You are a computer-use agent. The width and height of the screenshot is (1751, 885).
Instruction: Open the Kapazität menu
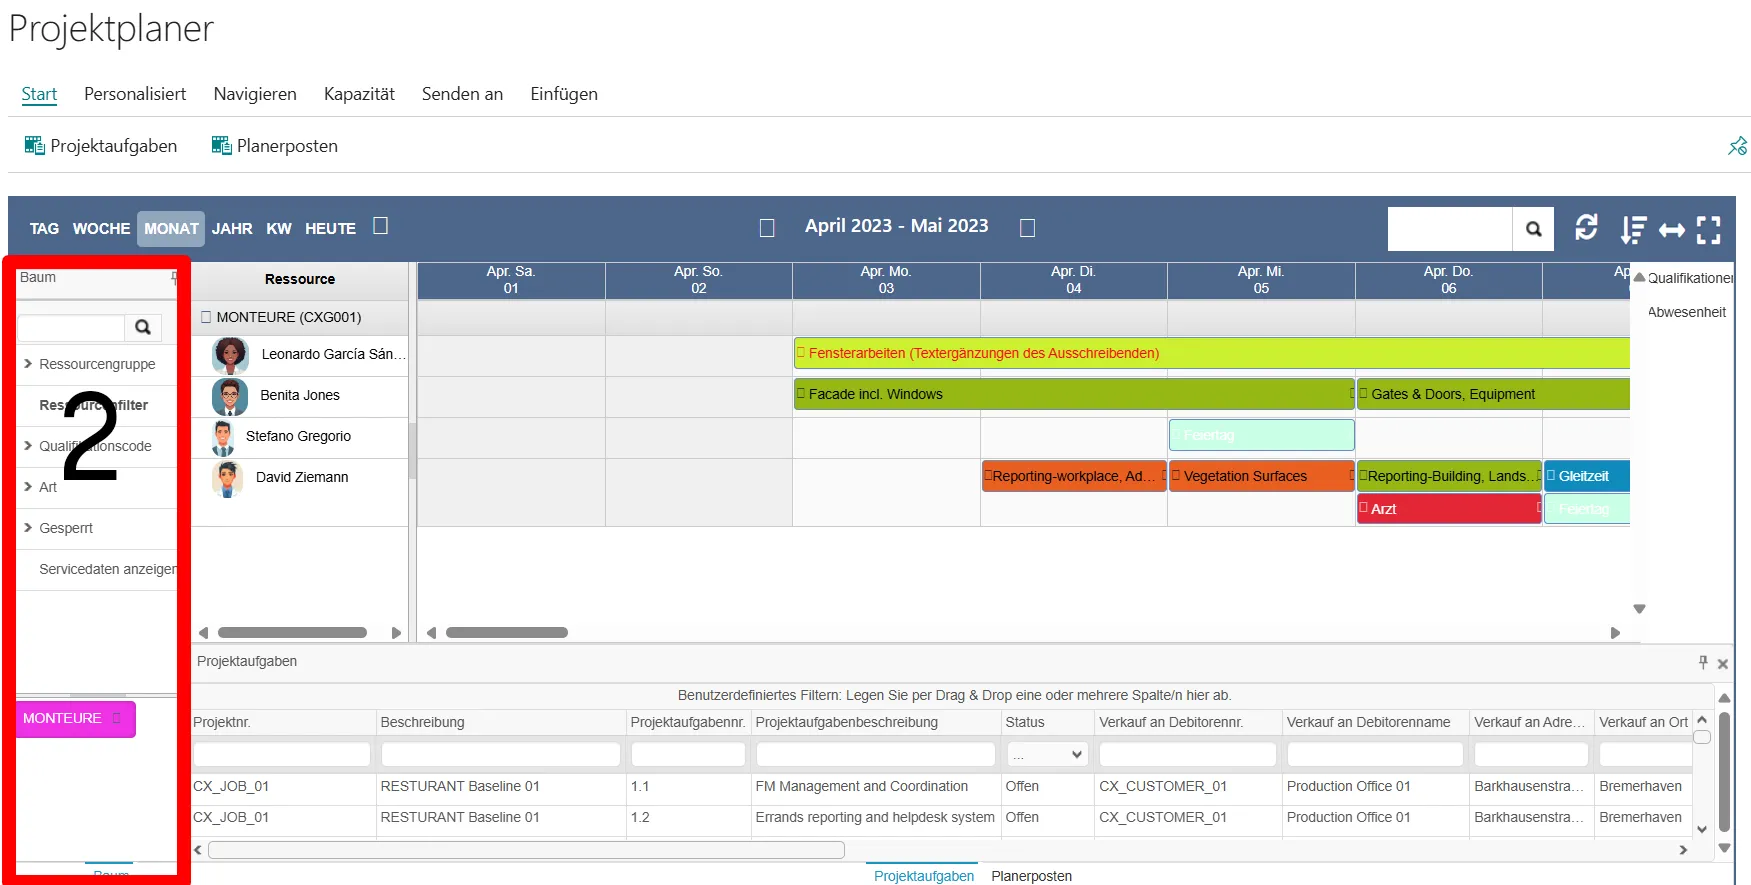pyautogui.click(x=359, y=94)
